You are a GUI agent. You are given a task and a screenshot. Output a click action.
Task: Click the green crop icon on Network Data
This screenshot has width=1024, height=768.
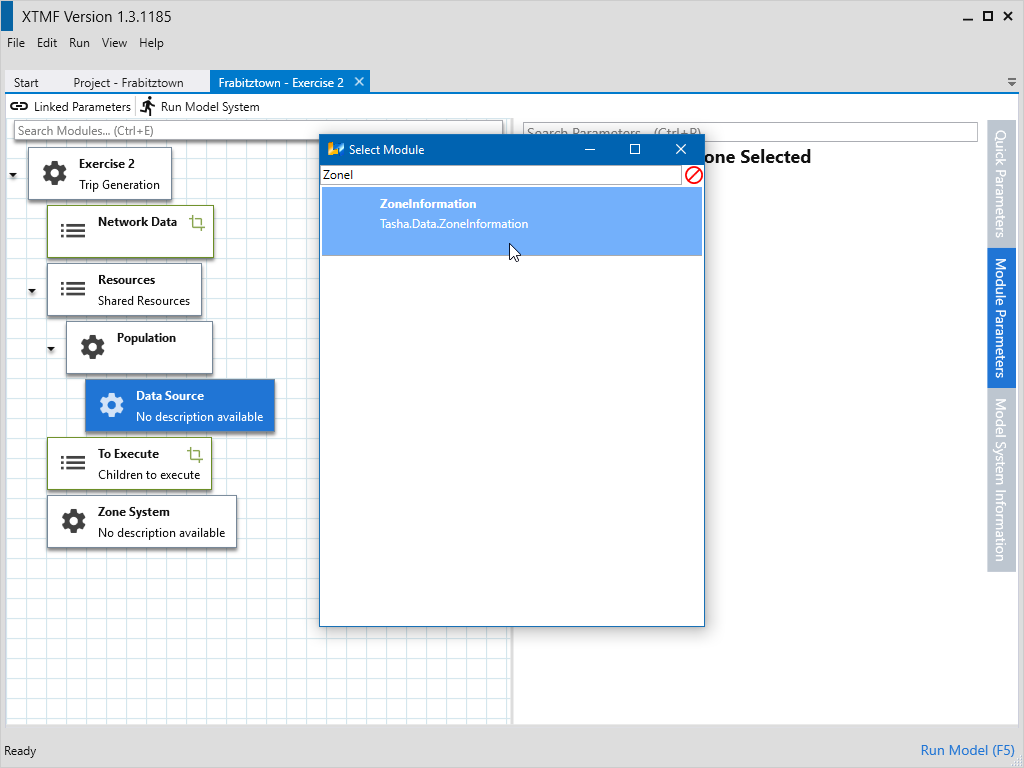197,223
